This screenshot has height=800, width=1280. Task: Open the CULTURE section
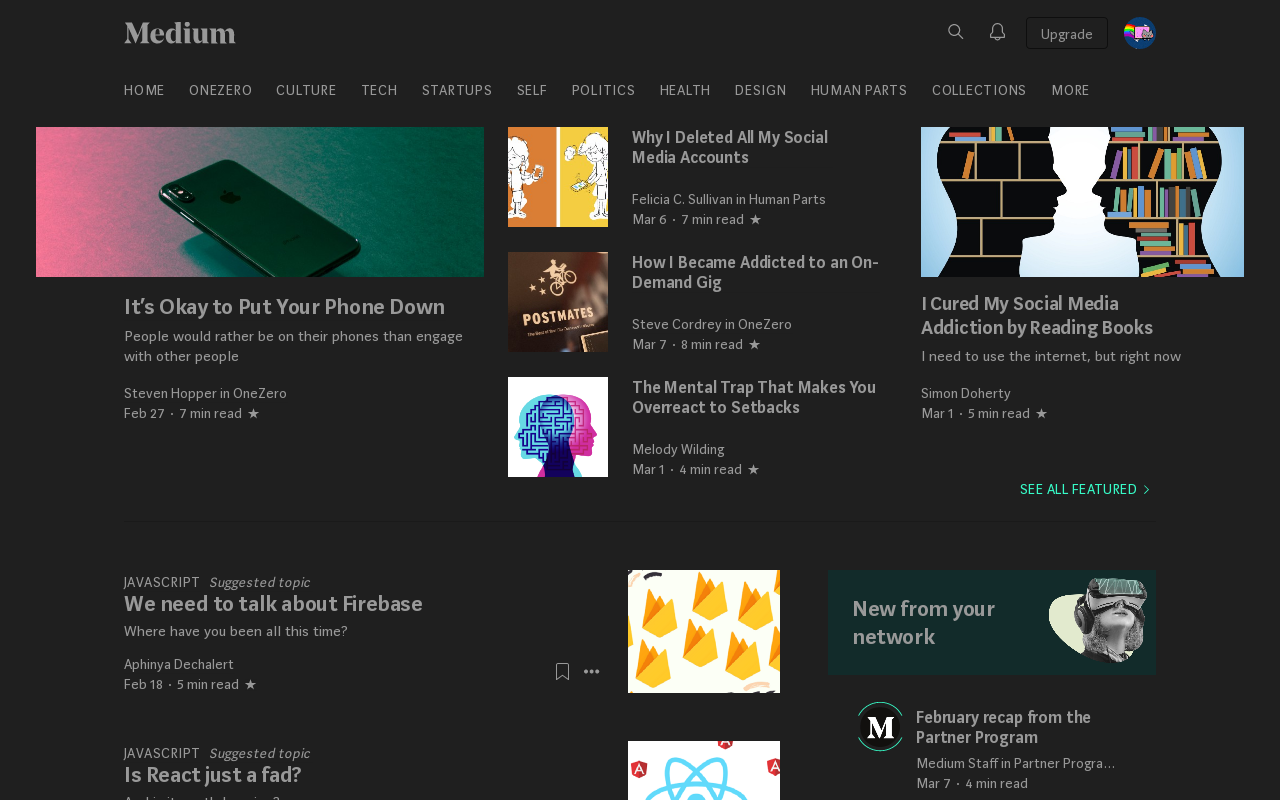tap(306, 90)
